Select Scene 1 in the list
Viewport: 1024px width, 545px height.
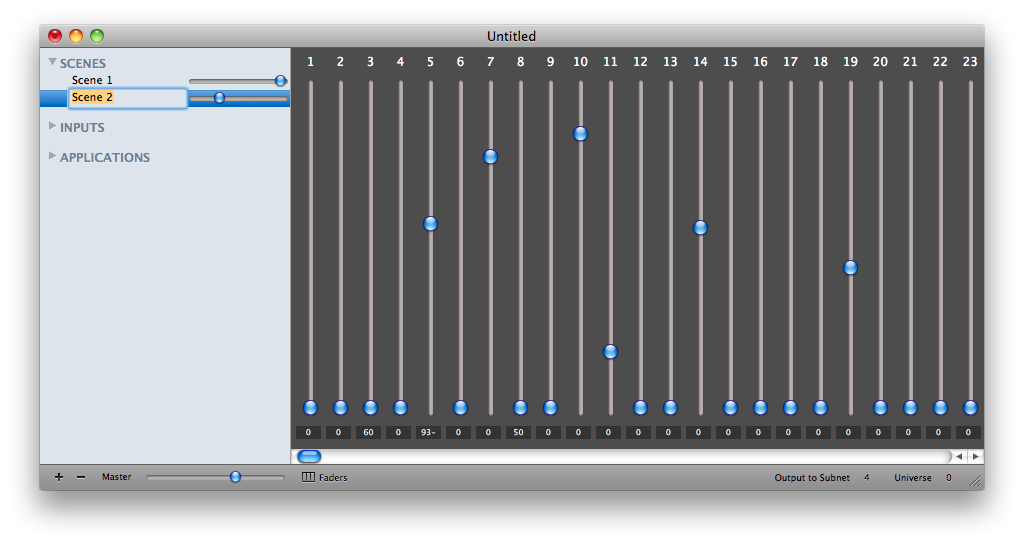click(x=92, y=80)
